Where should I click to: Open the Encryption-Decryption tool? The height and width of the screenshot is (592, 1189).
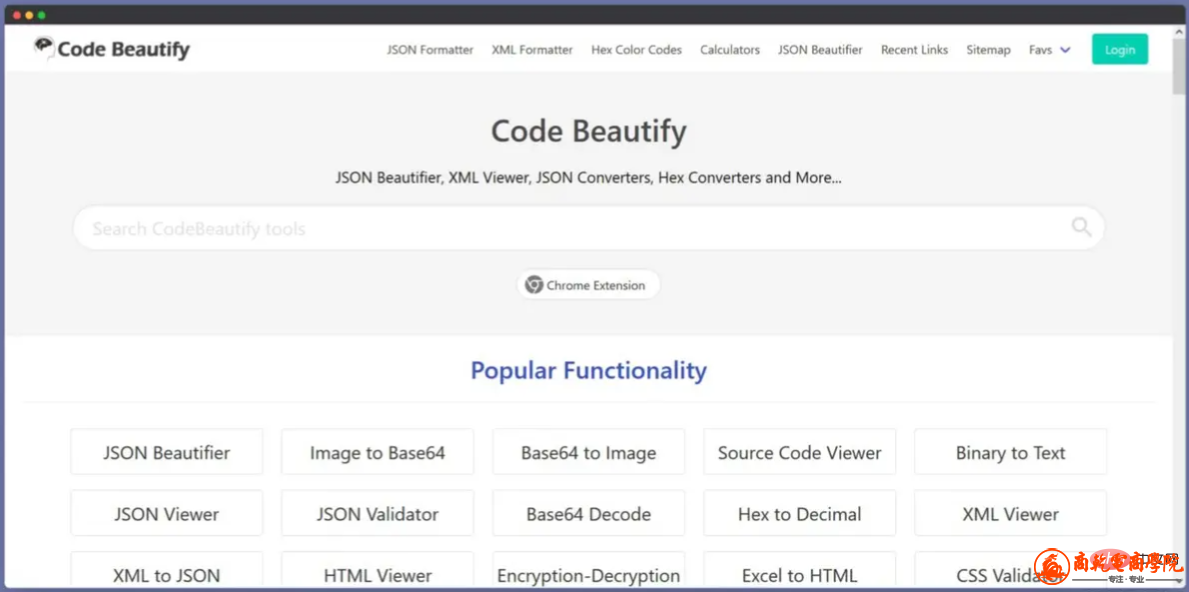tap(588, 570)
